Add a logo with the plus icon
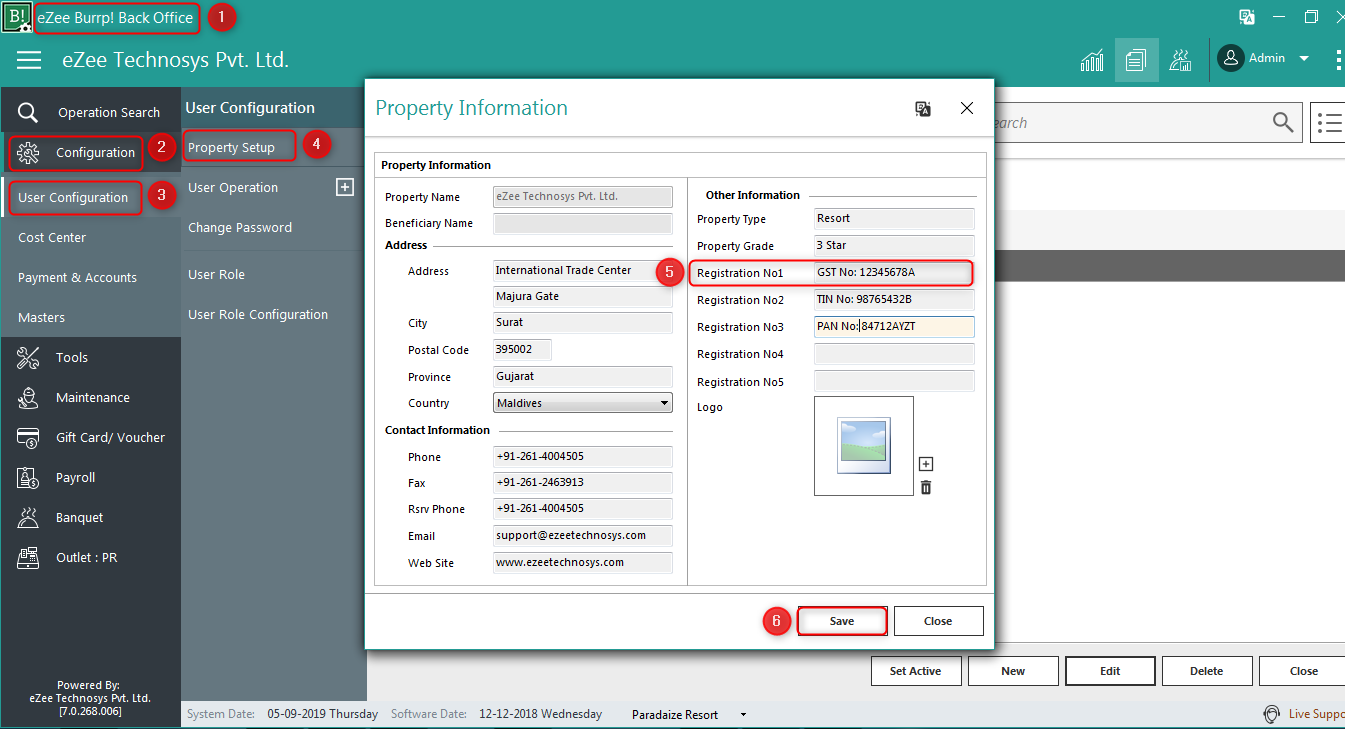Viewport: 1345px width, 729px height. coord(926,464)
